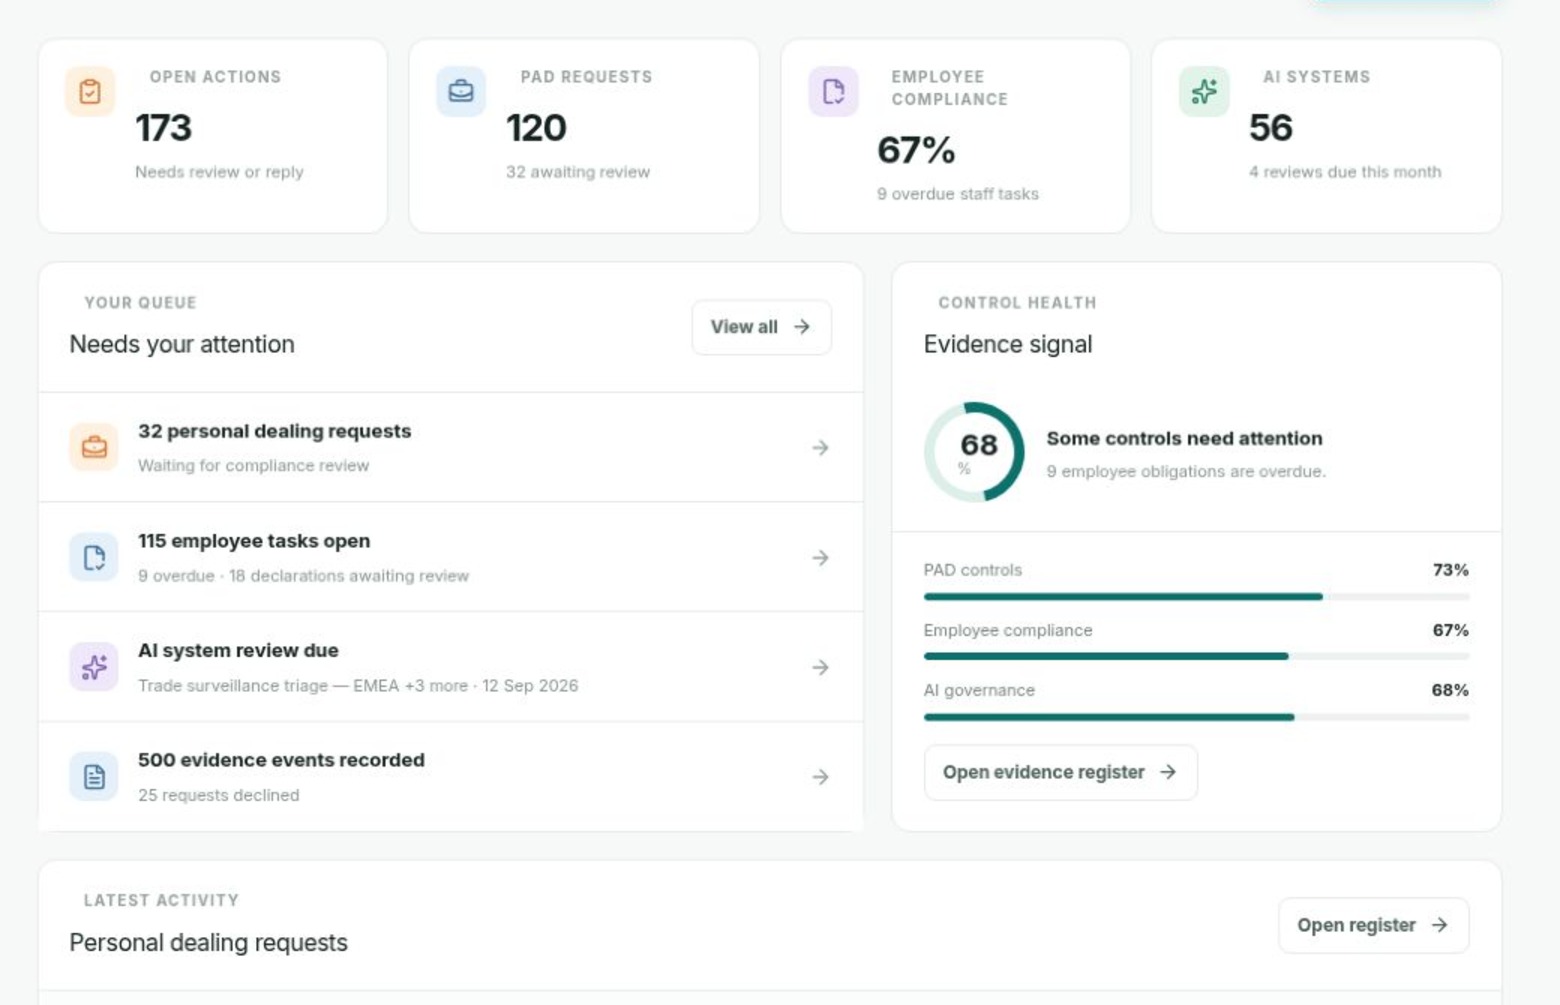Click View all in Your Queue
The image size is (1560, 1005).
(761, 327)
